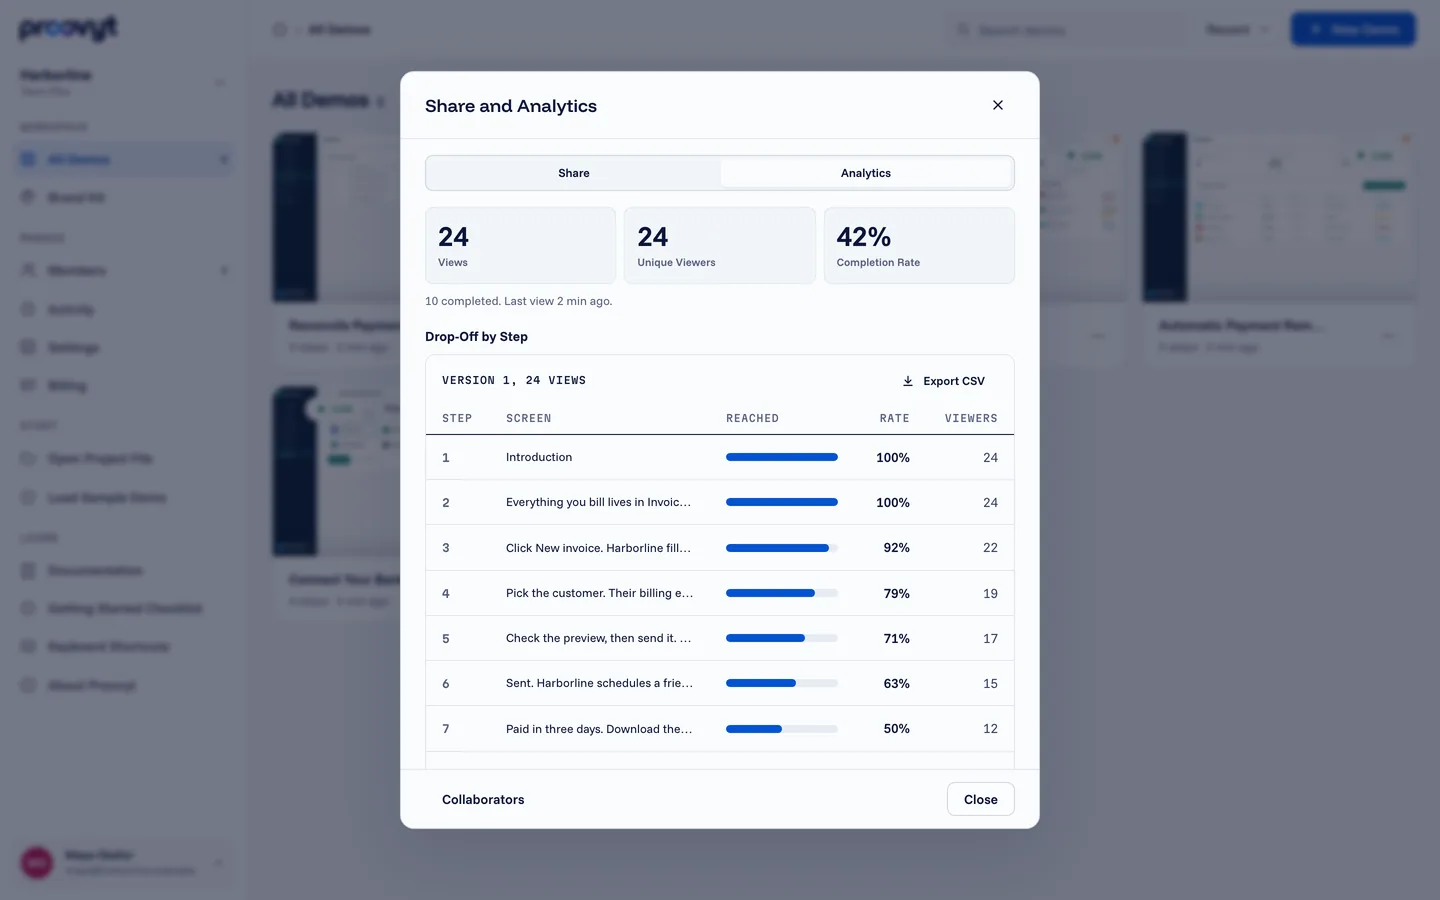Switch to the Share tab
Screen dimensions: 1440x900
click(574, 173)
